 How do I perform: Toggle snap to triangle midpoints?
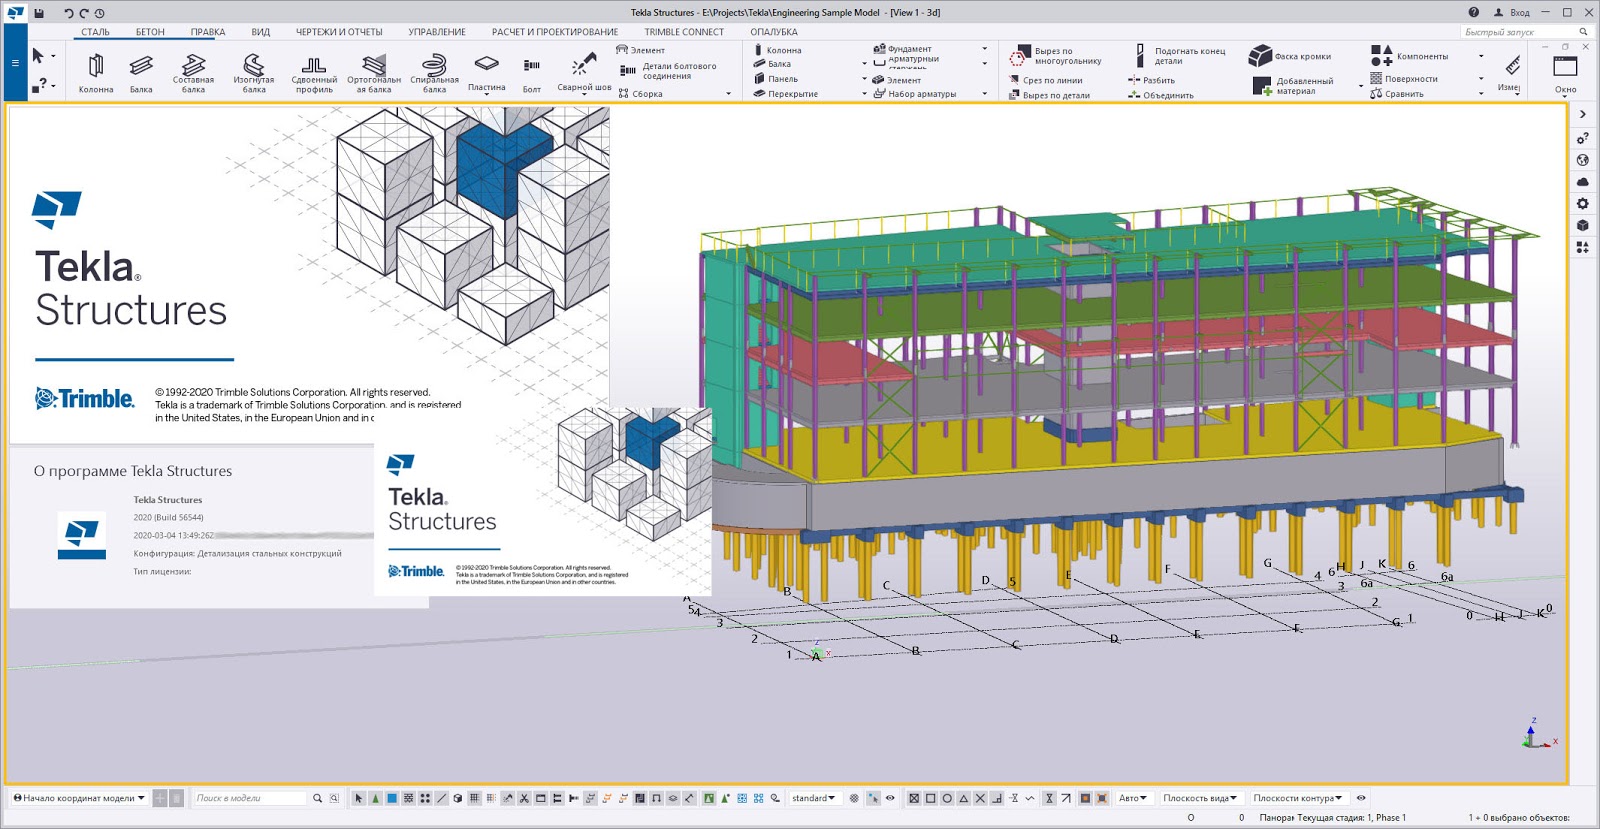pos(963,798)
